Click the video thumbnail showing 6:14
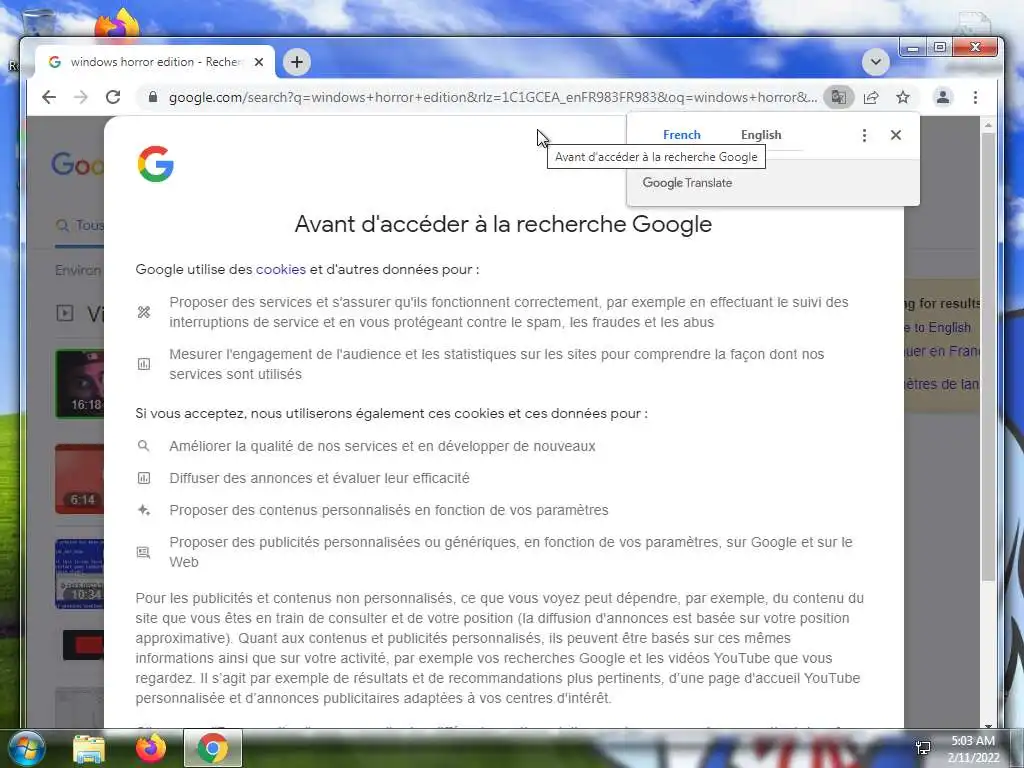Image resolution: width=1024 pixels, height=768 pixels. click(79, 479)
